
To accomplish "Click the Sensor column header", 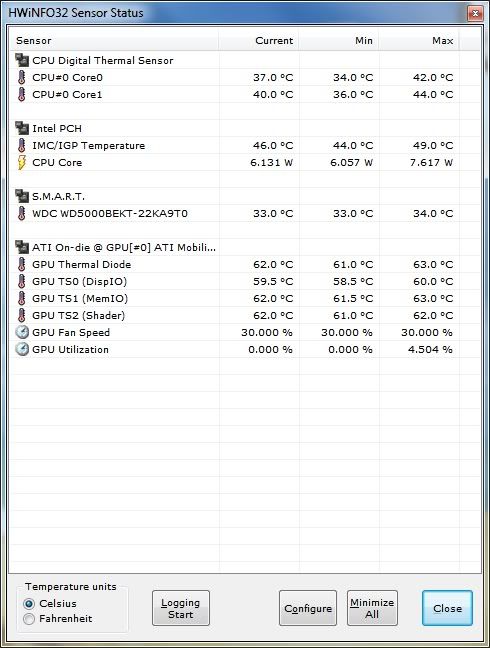I will click(114, 40).
